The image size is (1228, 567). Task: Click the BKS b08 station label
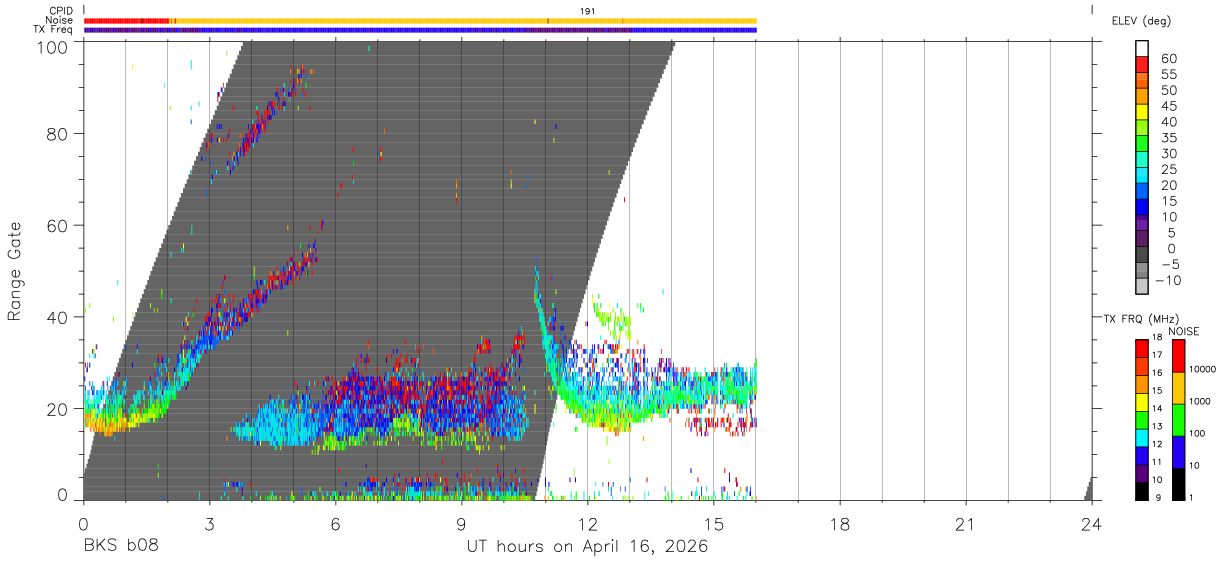tap(121, 547)
